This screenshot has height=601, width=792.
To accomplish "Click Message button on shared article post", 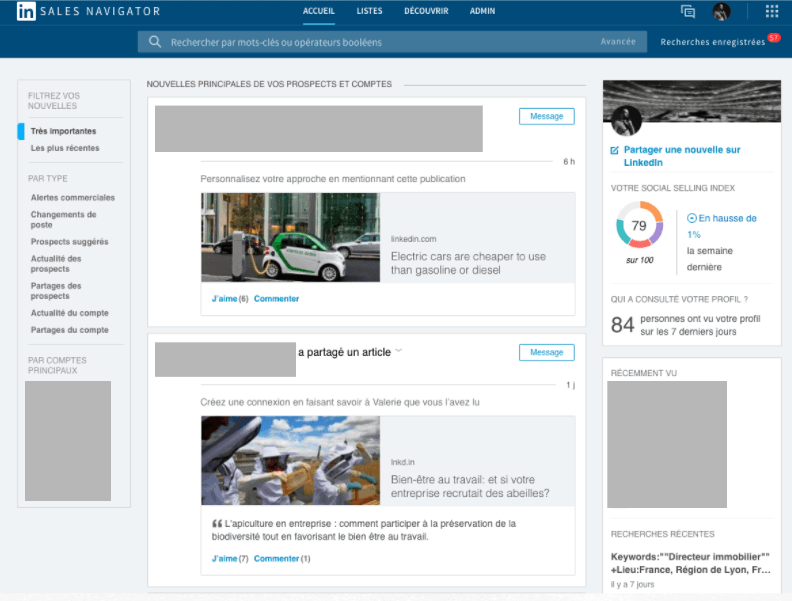I will (547, 353).
